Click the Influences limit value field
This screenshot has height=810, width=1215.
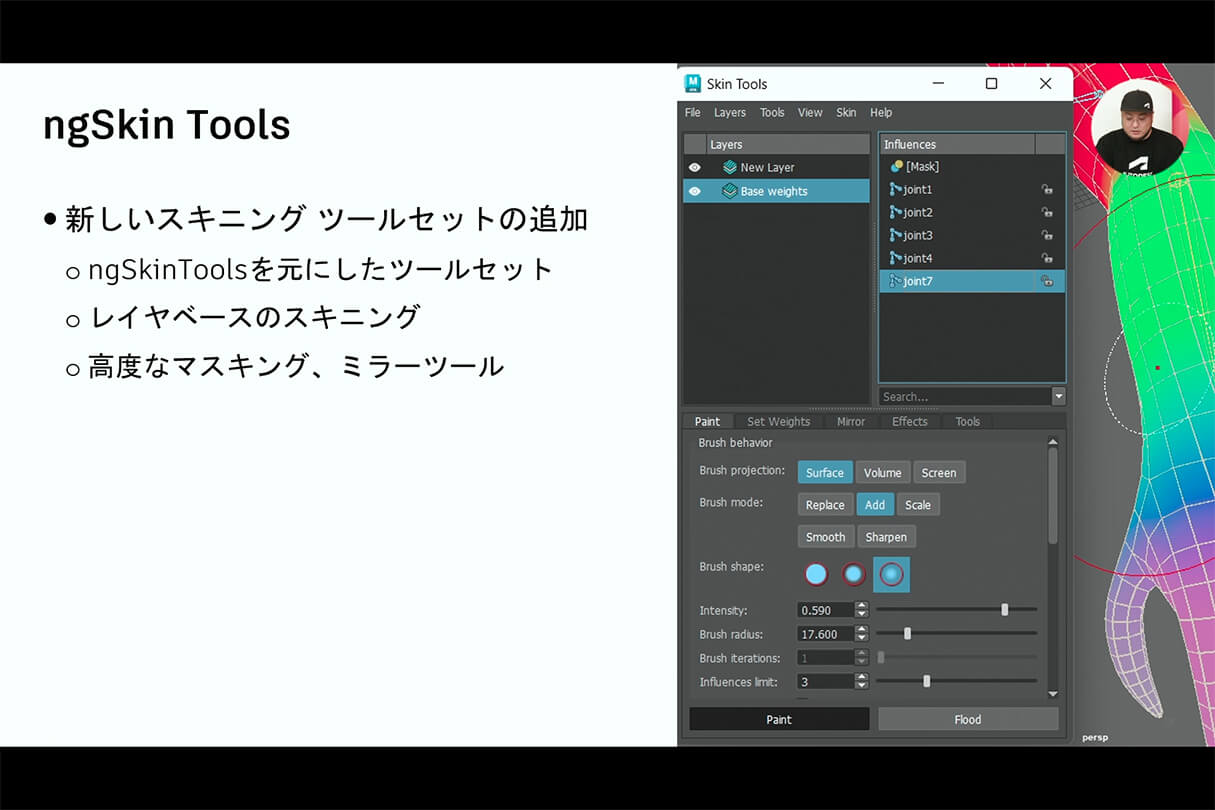[x=826, y=682]
